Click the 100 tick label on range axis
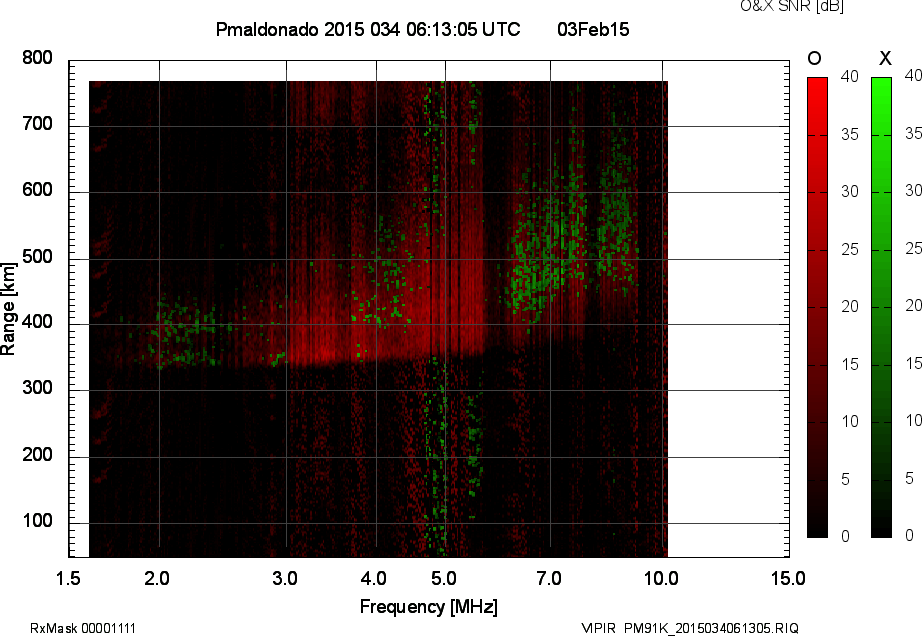The width and height of the screenshot is (922, 636). [37, 521]
